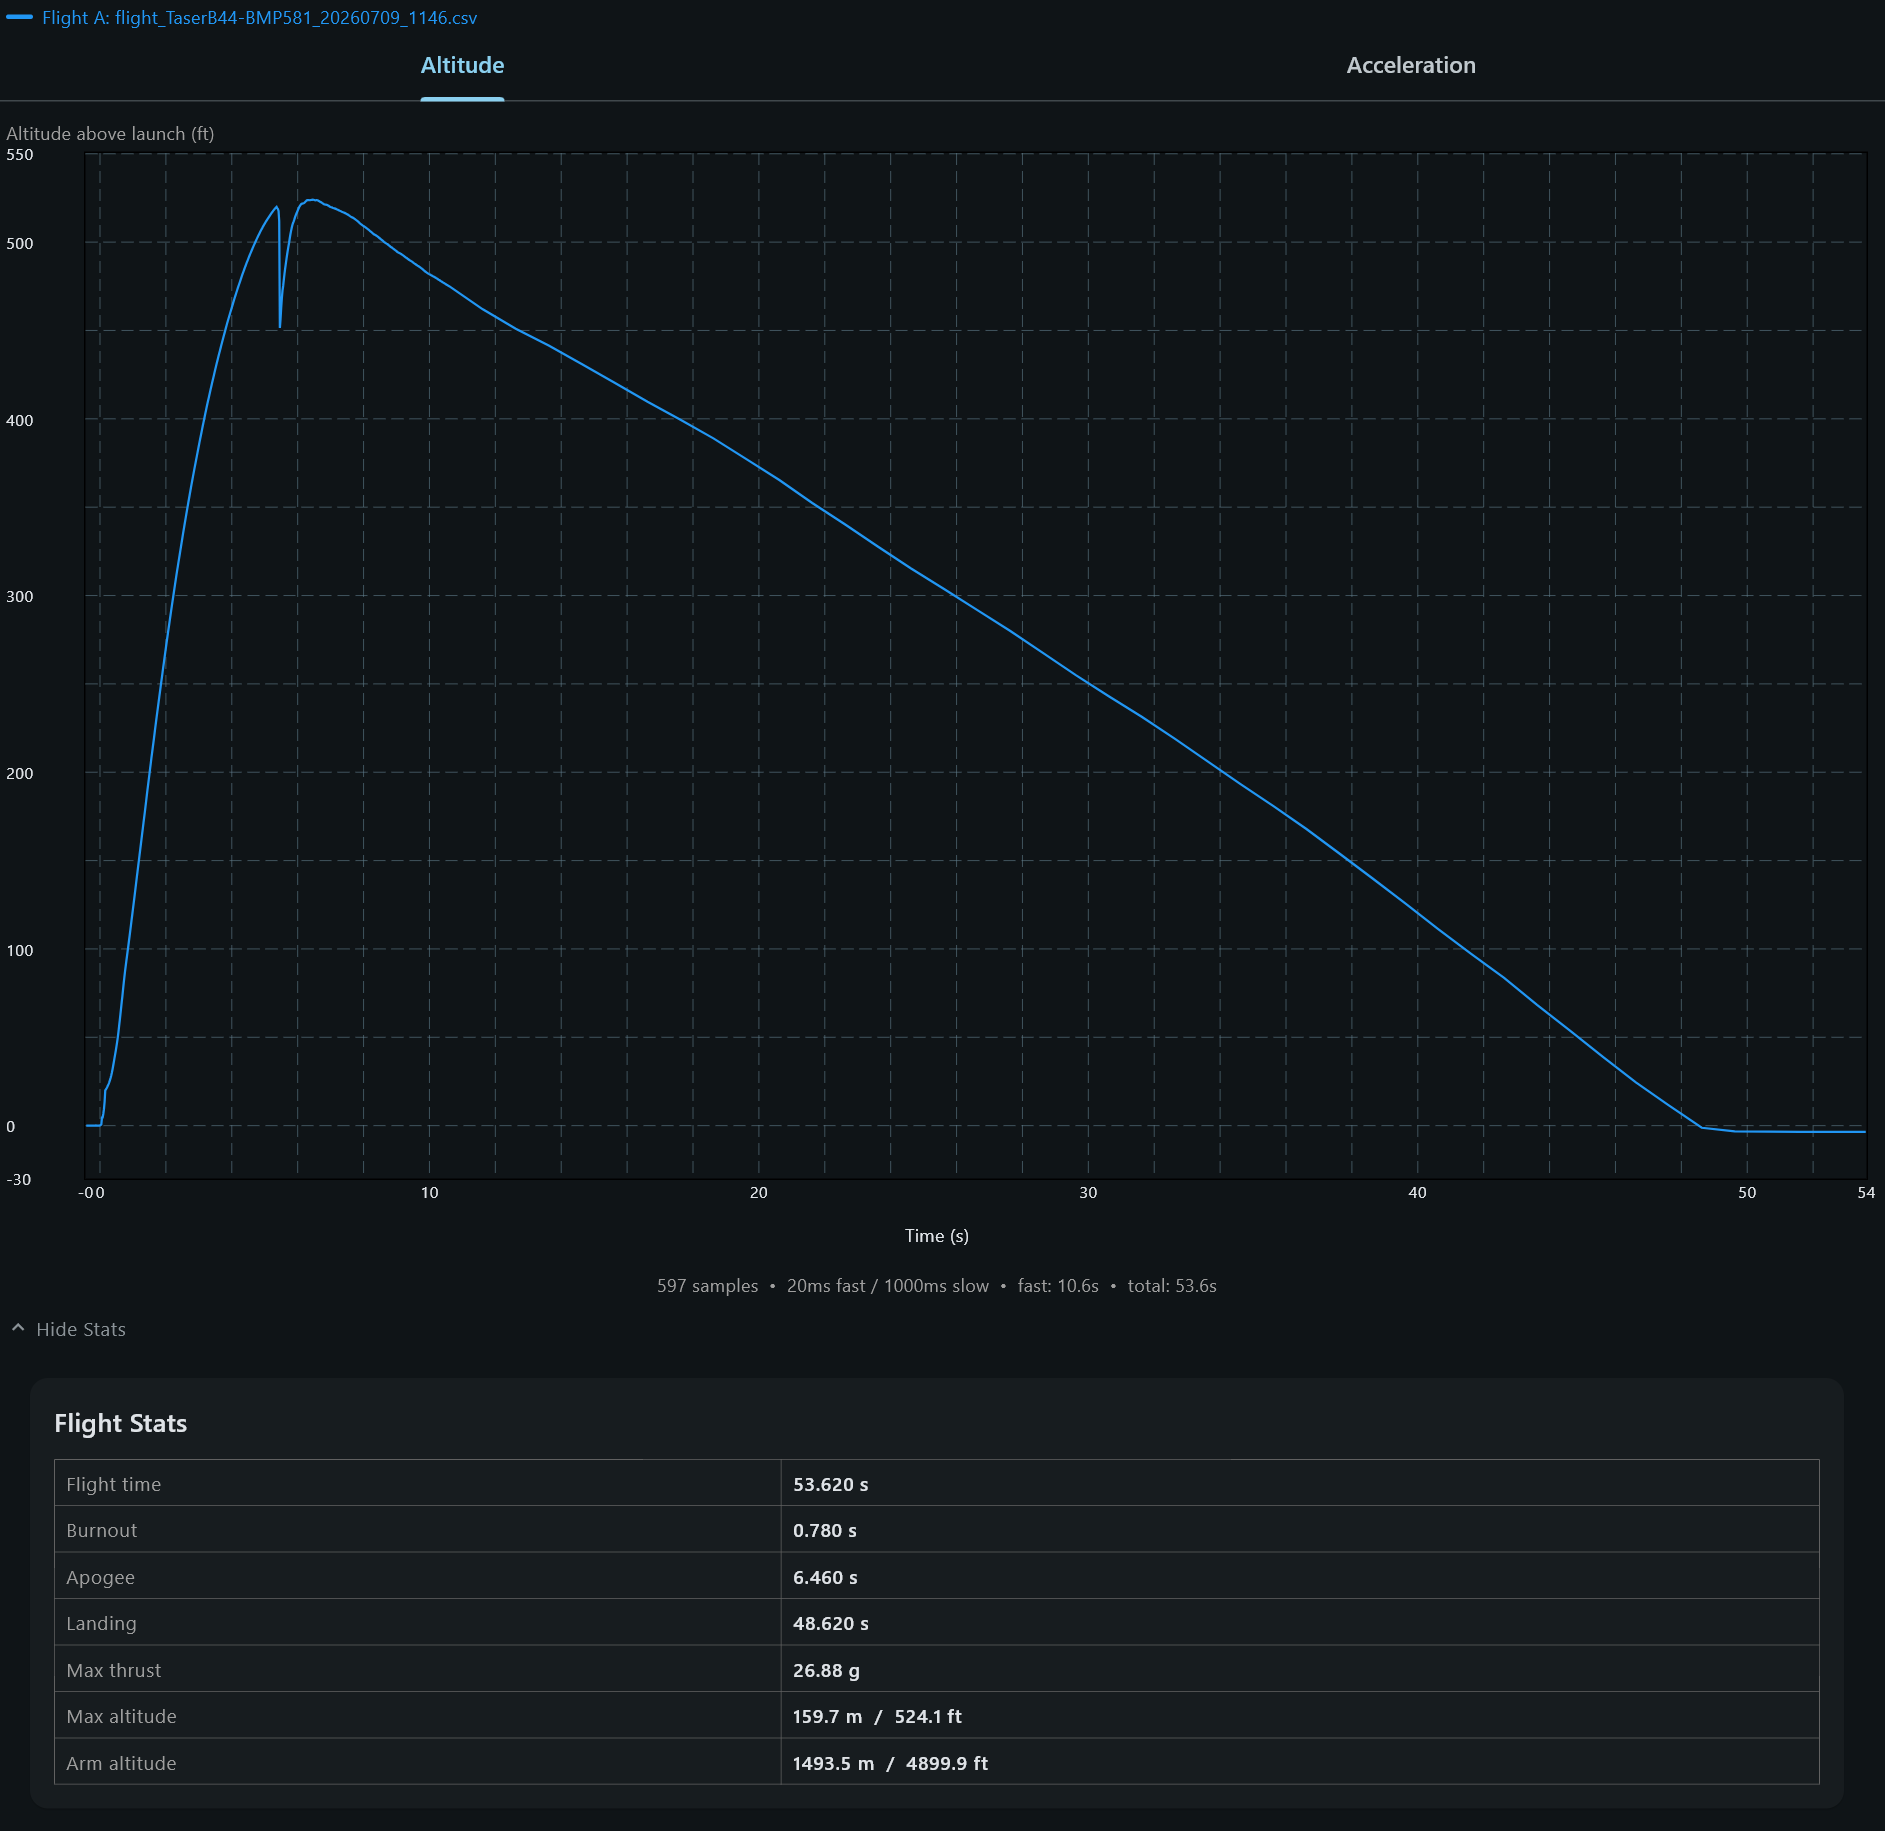This screenshot has height=1831, width=1885.
Task: Select the Altitude tab
Action: point(462,65)
